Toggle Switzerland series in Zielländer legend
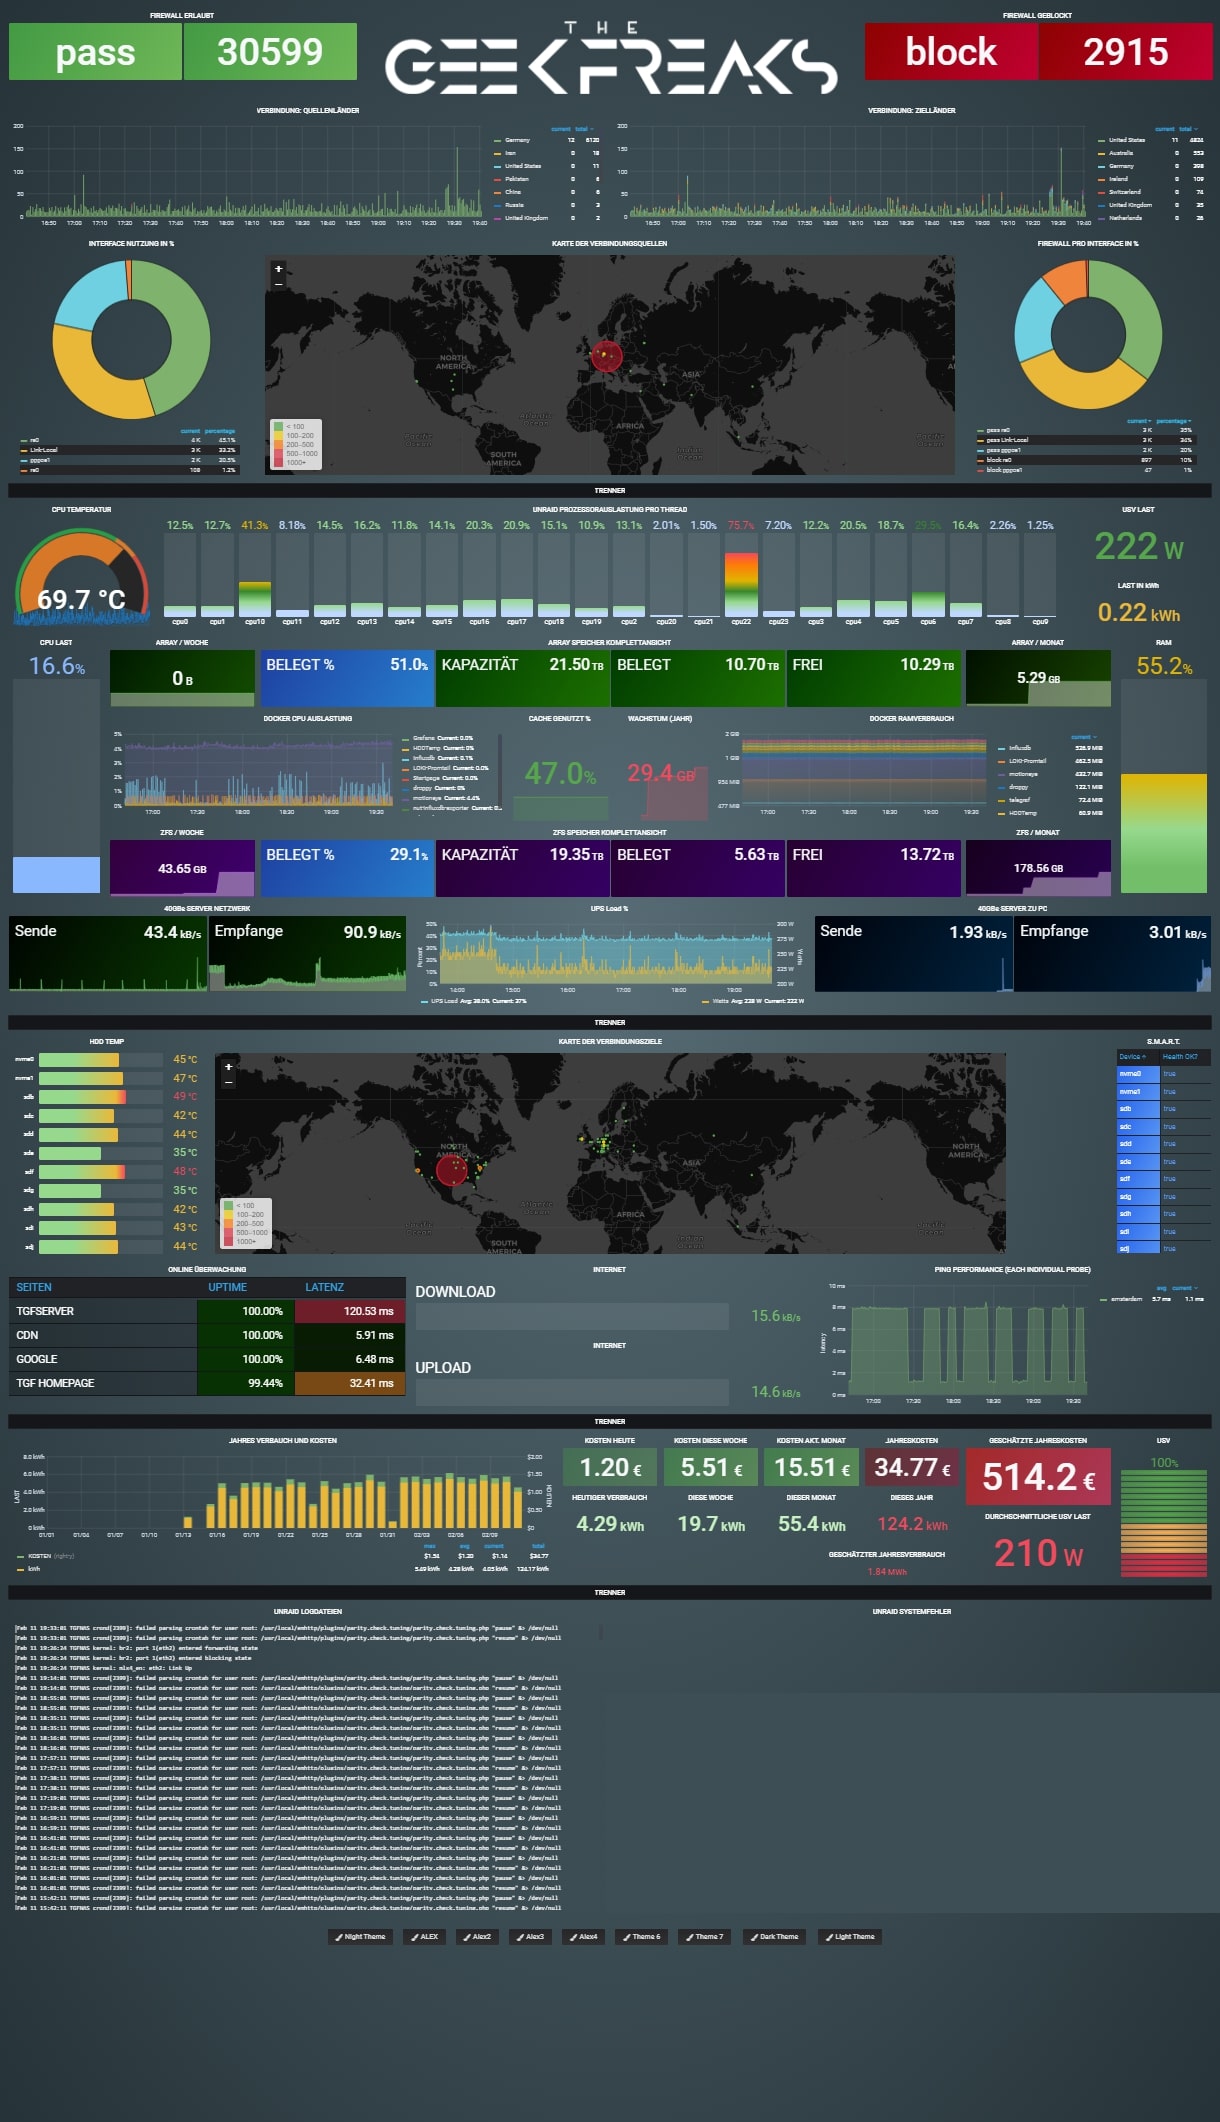The height and width of the screenshot is (2122, 1220). click(x=1124, y=192)
